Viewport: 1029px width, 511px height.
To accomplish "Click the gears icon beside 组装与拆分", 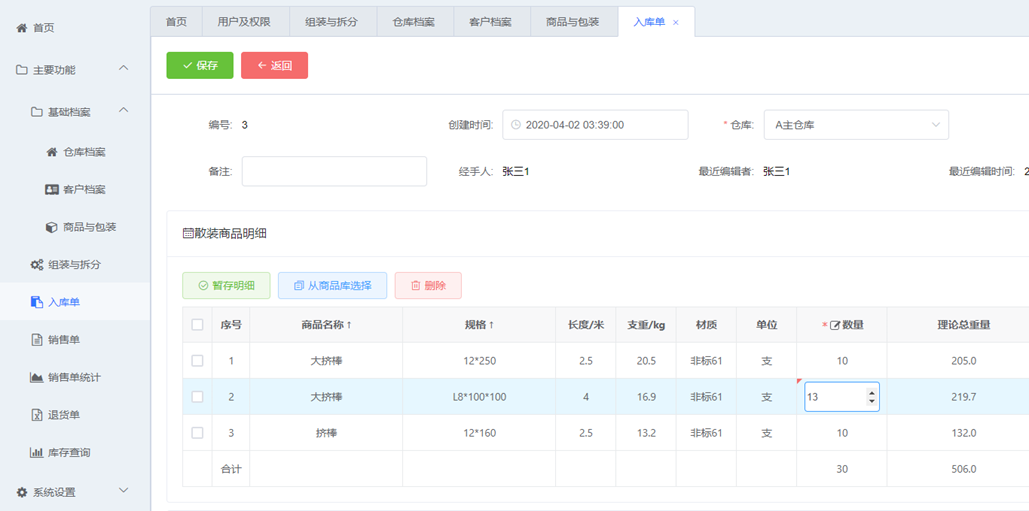I will pyautogui.click(x=37, y=265).
